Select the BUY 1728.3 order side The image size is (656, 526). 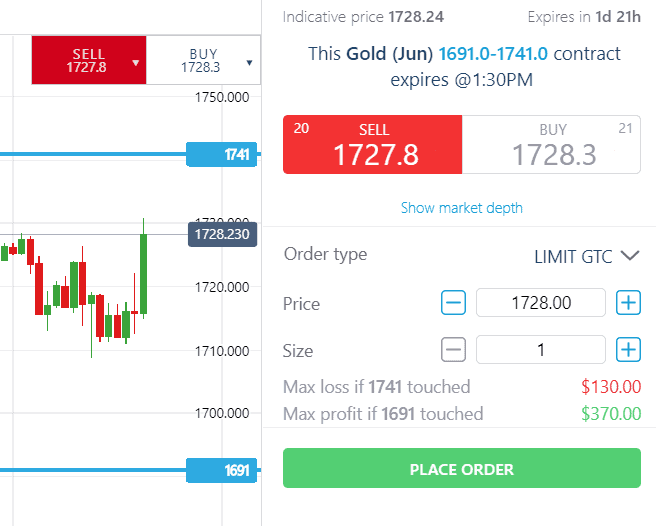pos(551,144)
